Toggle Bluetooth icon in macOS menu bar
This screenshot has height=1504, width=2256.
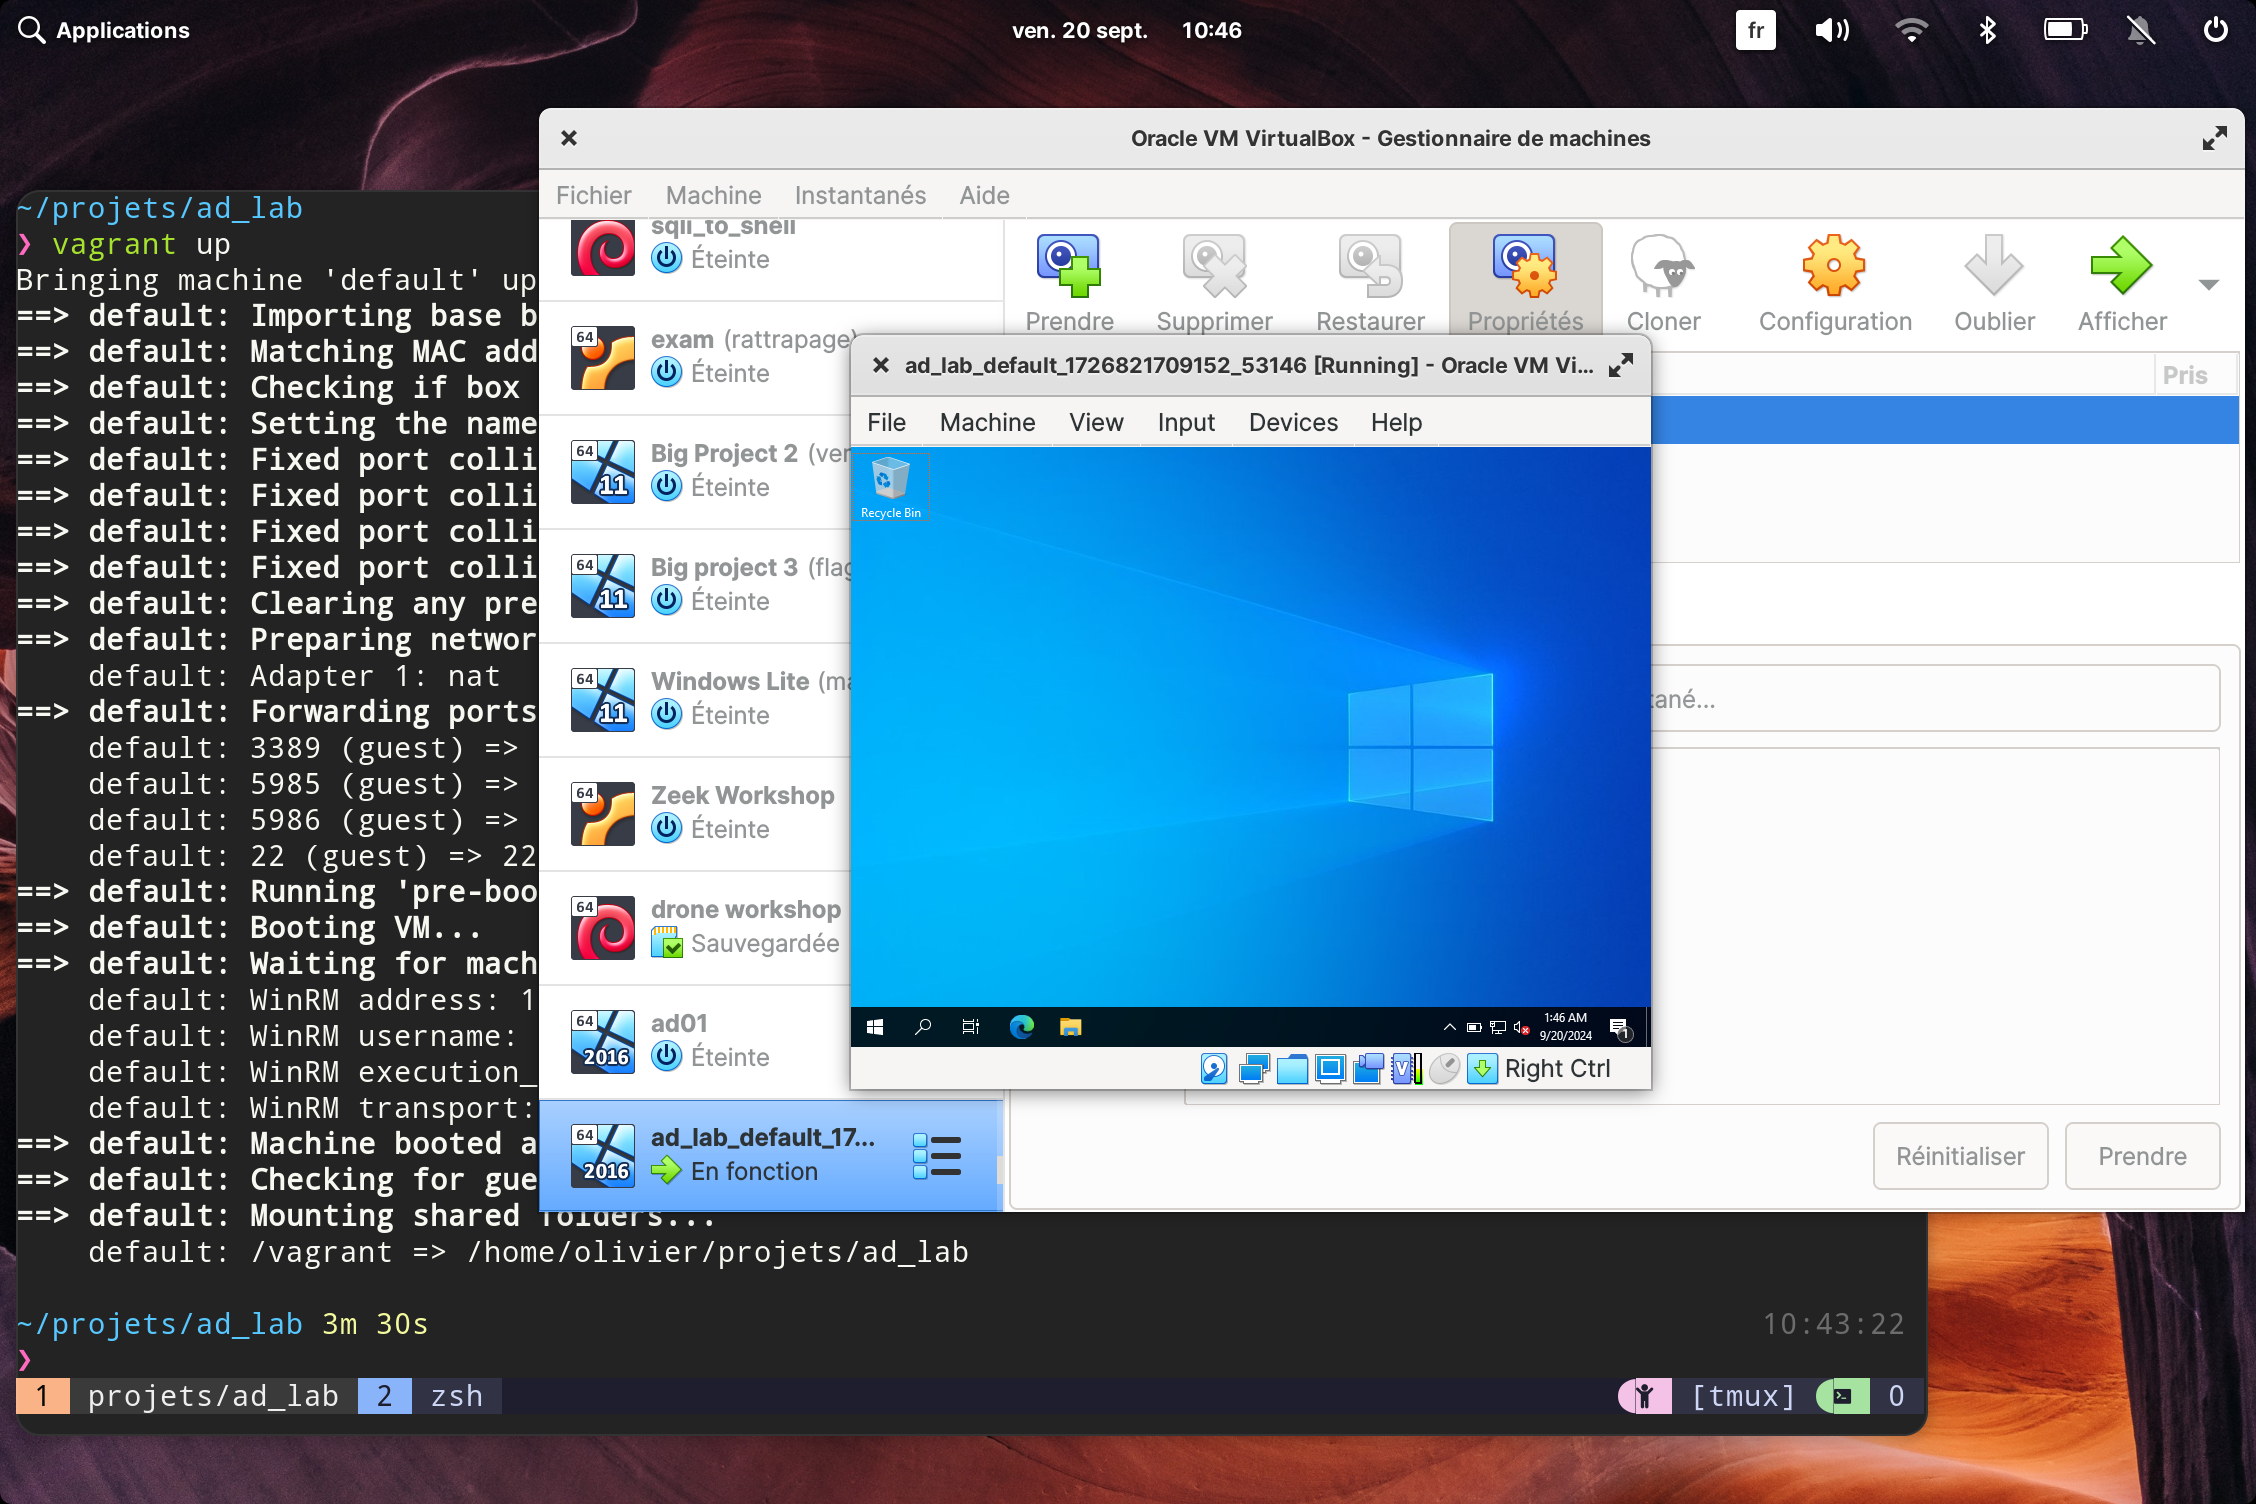click(1986, 30)
